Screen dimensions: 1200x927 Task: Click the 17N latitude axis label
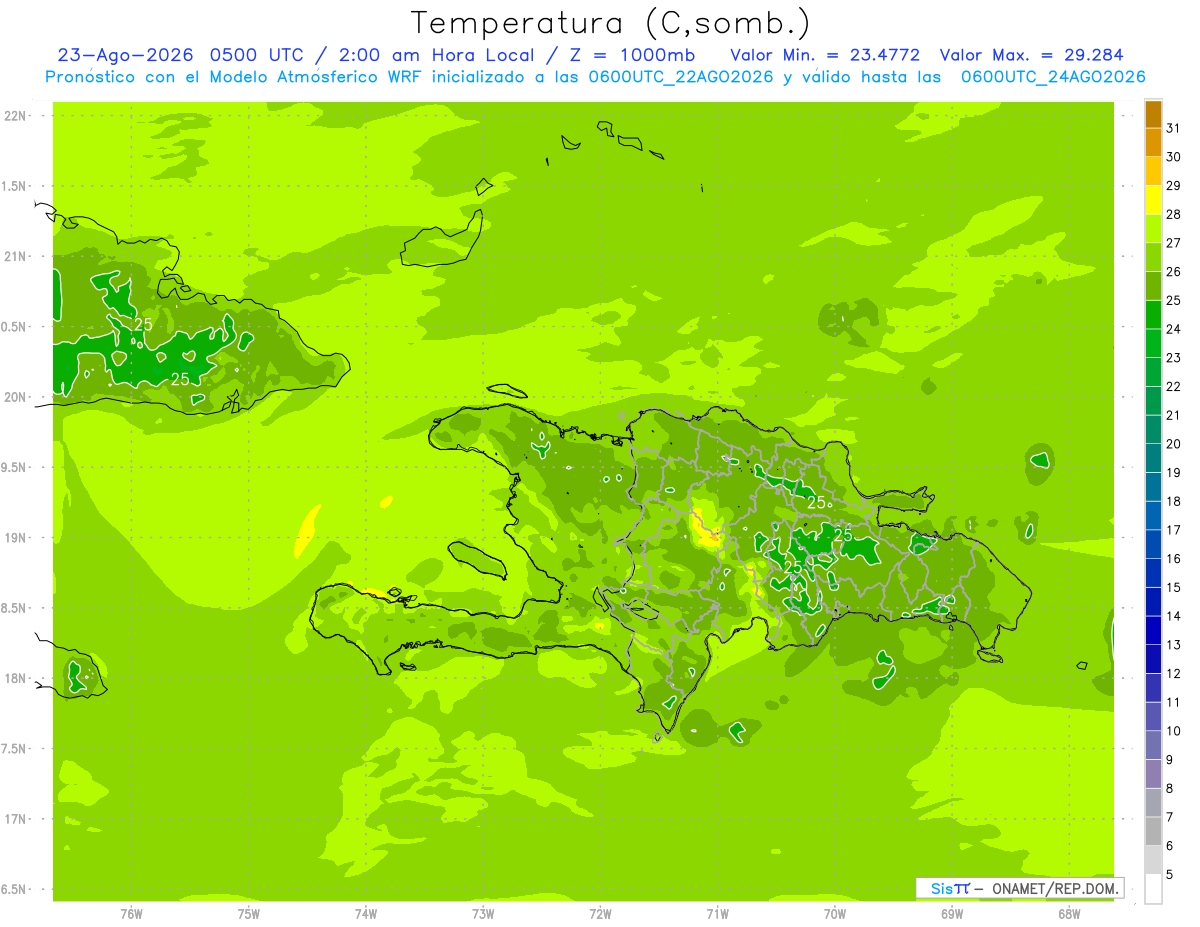(16, 819)
